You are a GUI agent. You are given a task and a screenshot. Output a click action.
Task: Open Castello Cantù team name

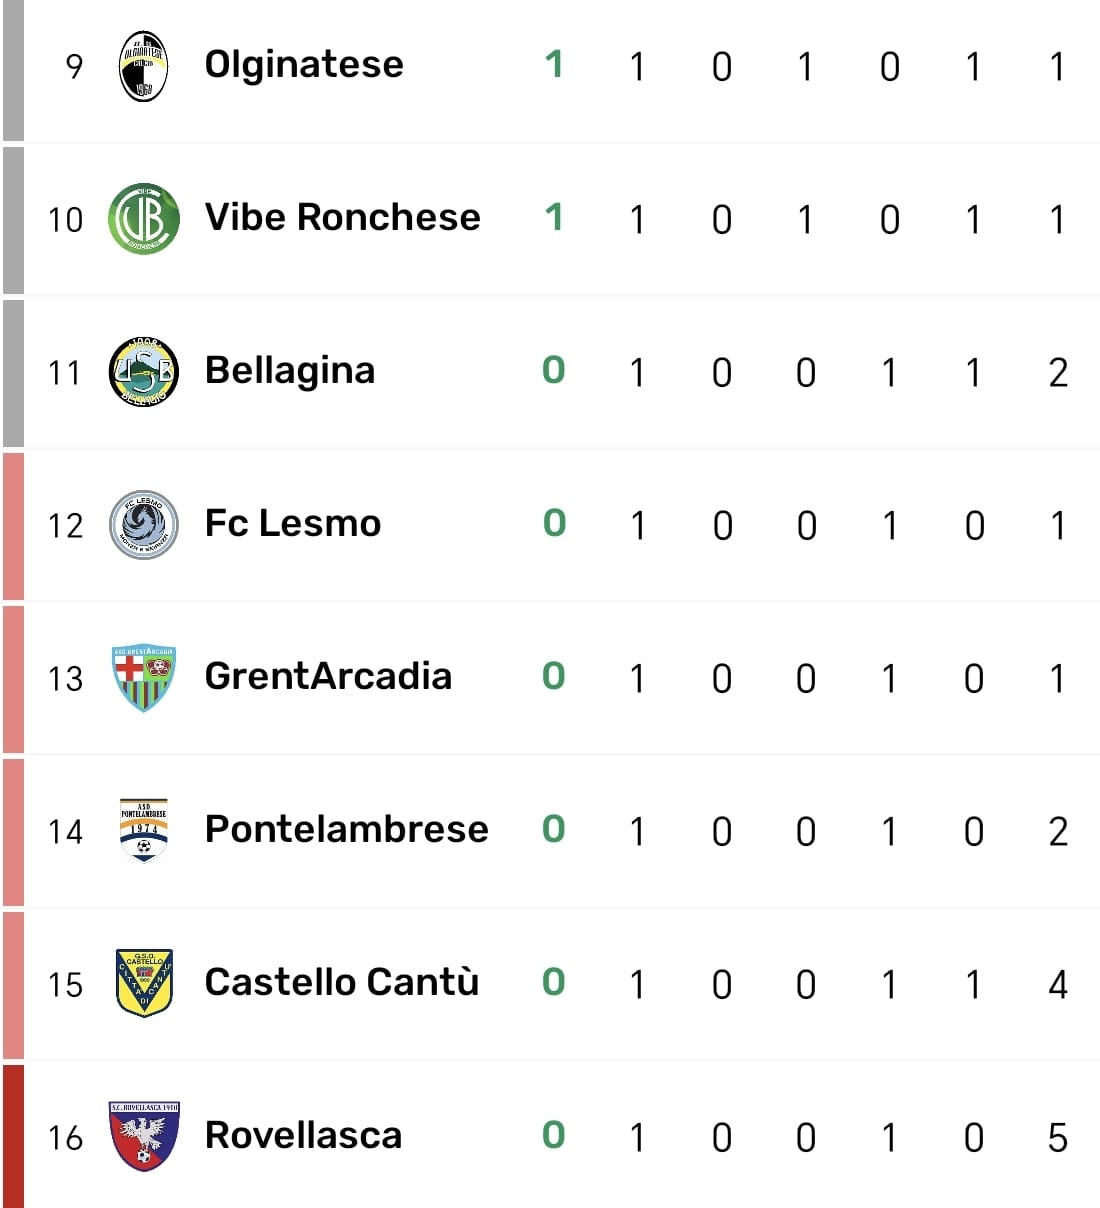point(341,983)
